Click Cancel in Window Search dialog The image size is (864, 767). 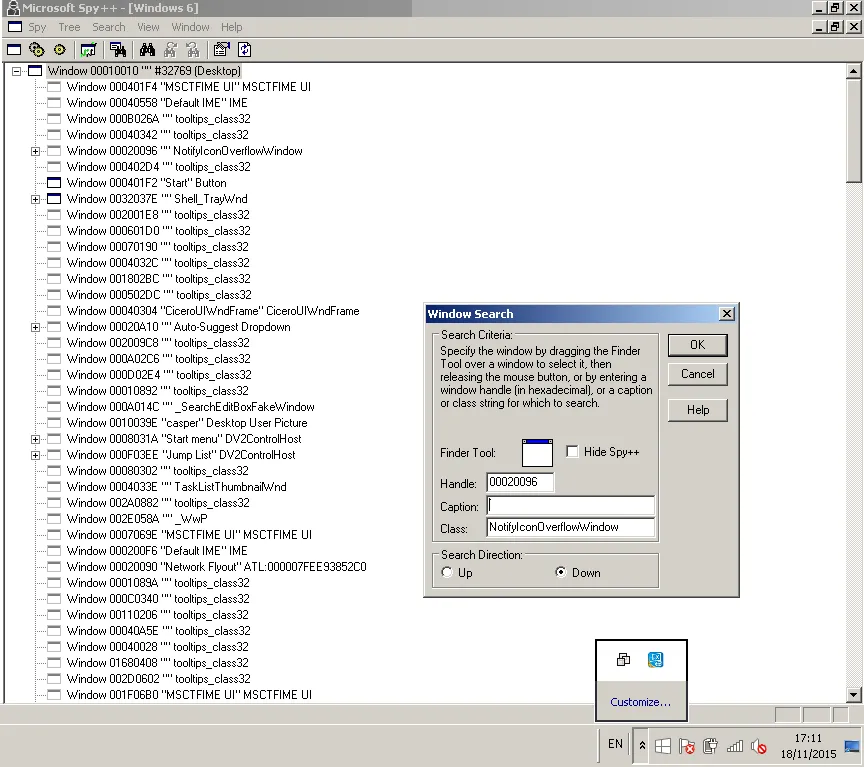698,374
